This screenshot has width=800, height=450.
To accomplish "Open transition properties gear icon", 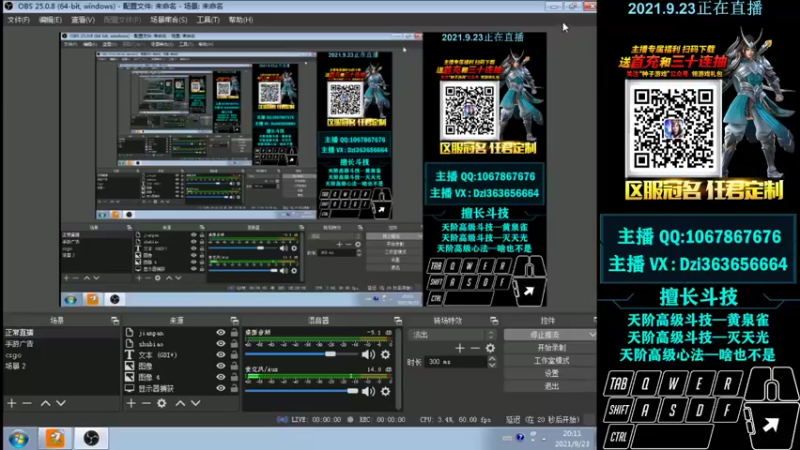I will tap(490, 348).
